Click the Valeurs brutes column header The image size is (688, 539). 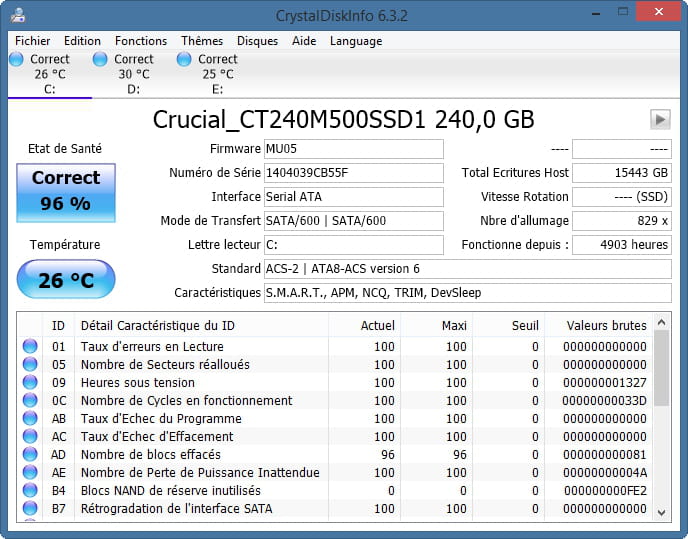[x=599, y=325]
